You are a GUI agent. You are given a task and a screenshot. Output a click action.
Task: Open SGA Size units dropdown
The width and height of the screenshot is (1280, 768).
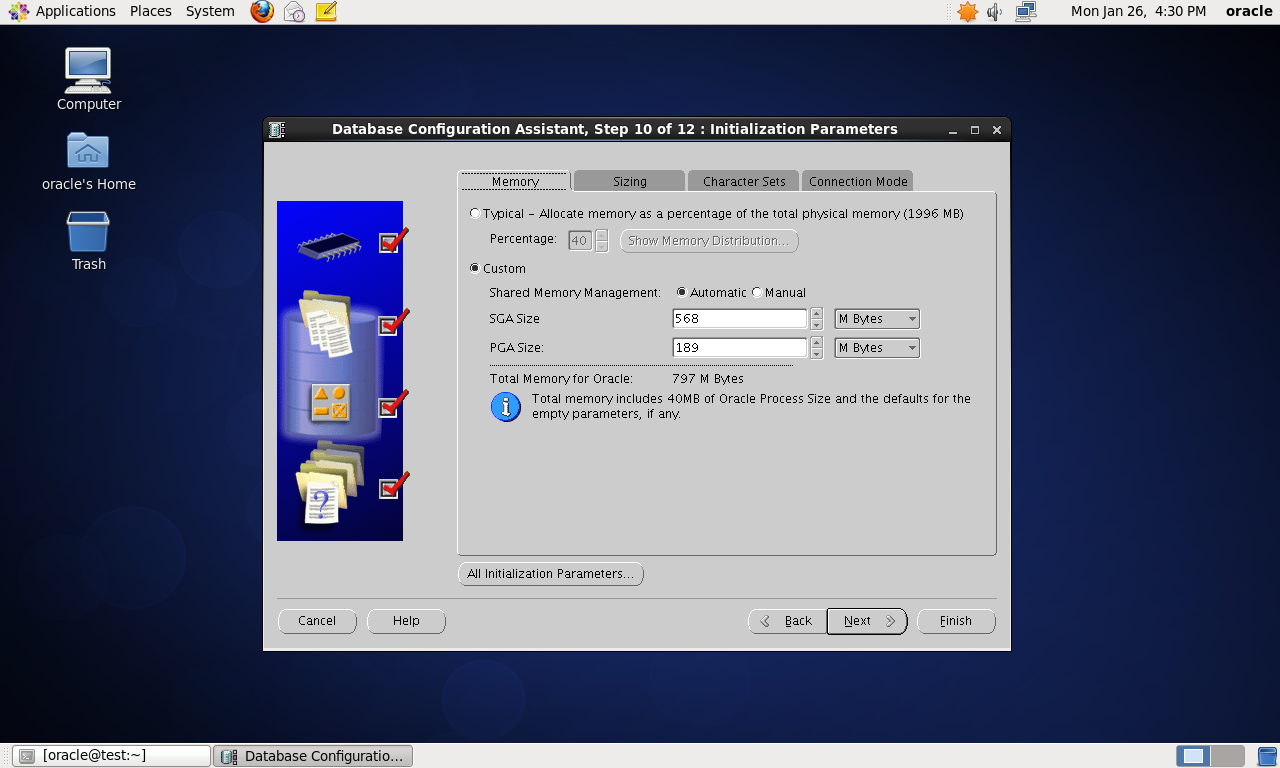click(x=877, y=319)
